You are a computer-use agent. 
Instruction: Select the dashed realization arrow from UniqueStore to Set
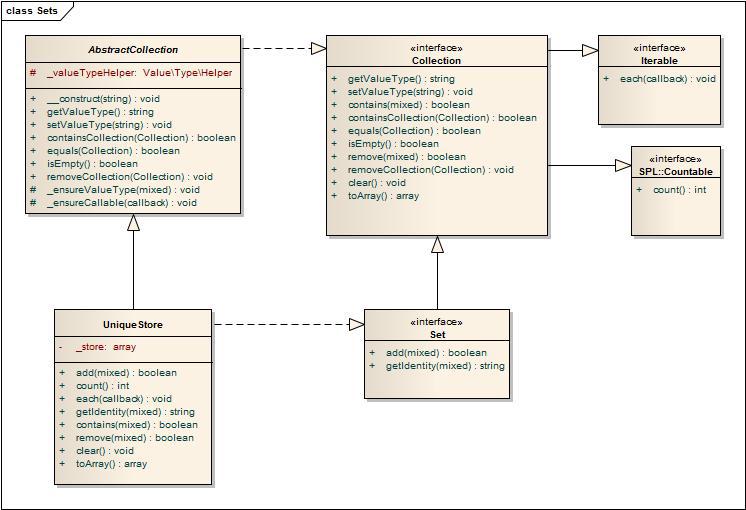pyautogui.click(x=288, y=324)
